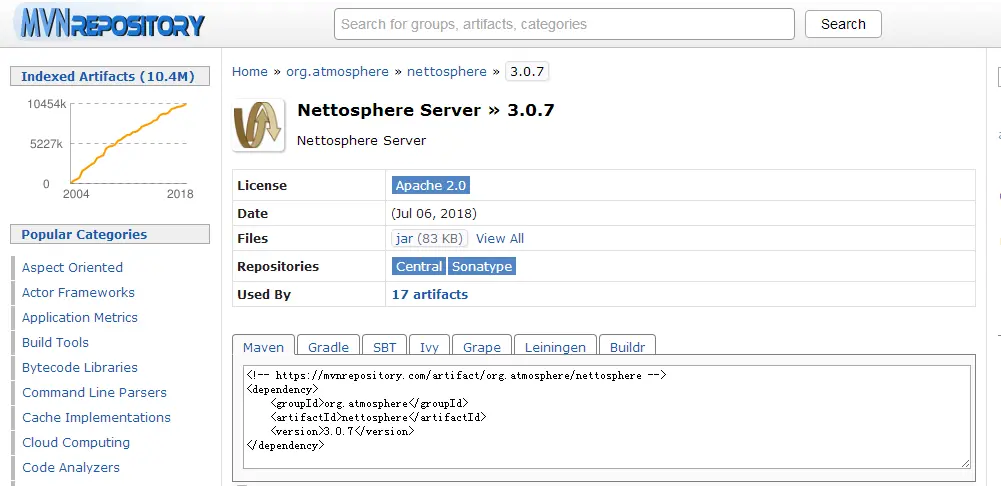Open the Application Metrics category
This screenshot has height=486, width=1001.
click(79, 317)
